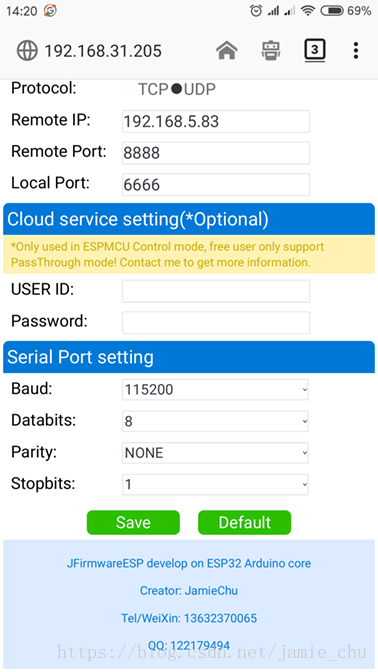Tap the alarm clock status icon
The image size is (378, 672).
tap(256, 11)
